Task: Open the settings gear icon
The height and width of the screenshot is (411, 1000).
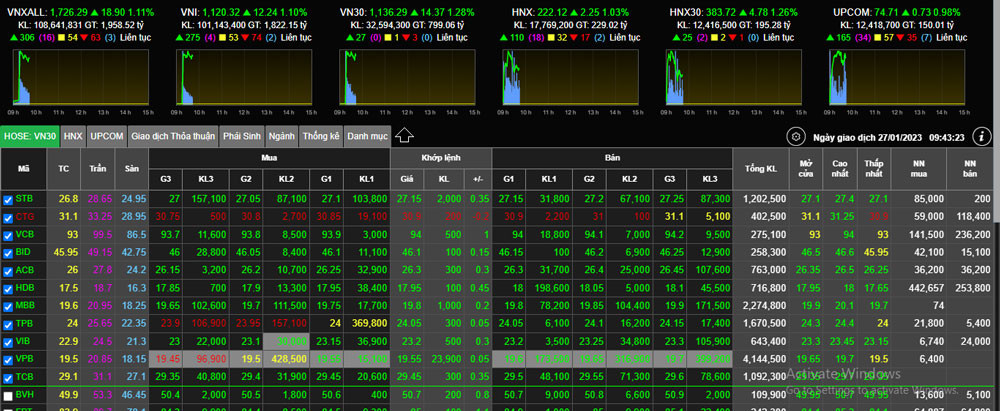Action: point(796,137)
